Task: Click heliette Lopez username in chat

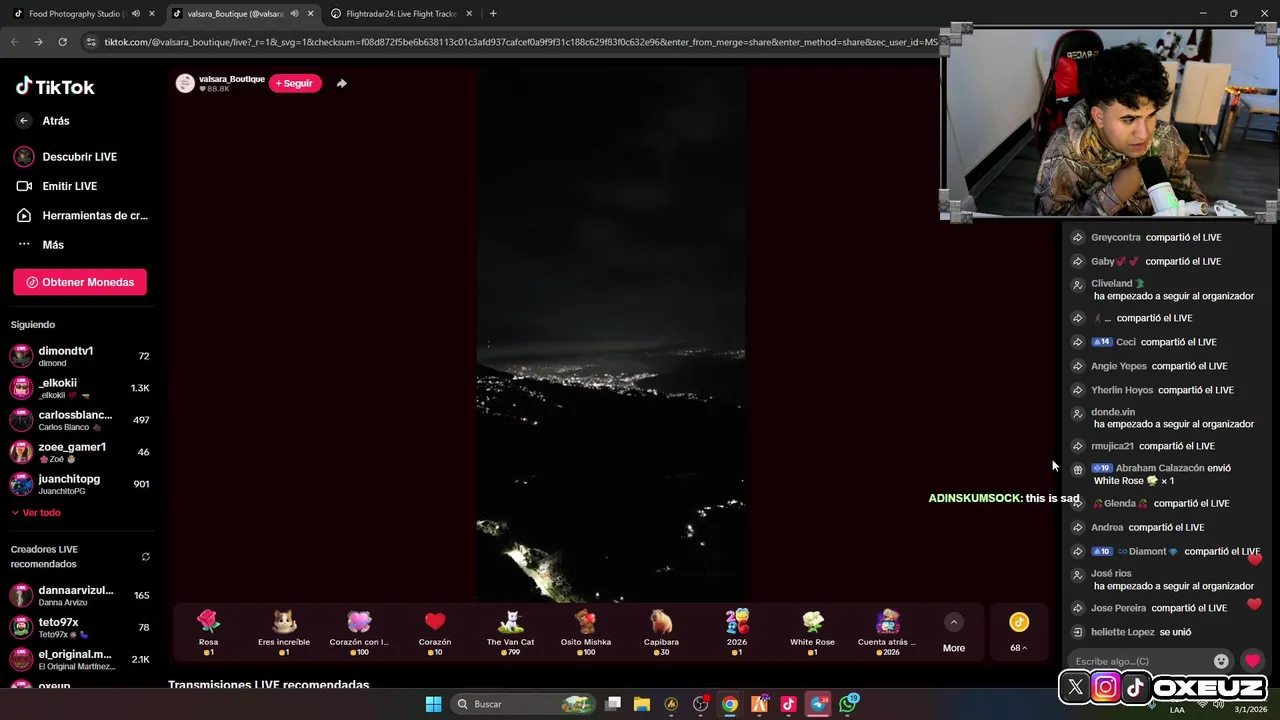Action: [1123, 632]
